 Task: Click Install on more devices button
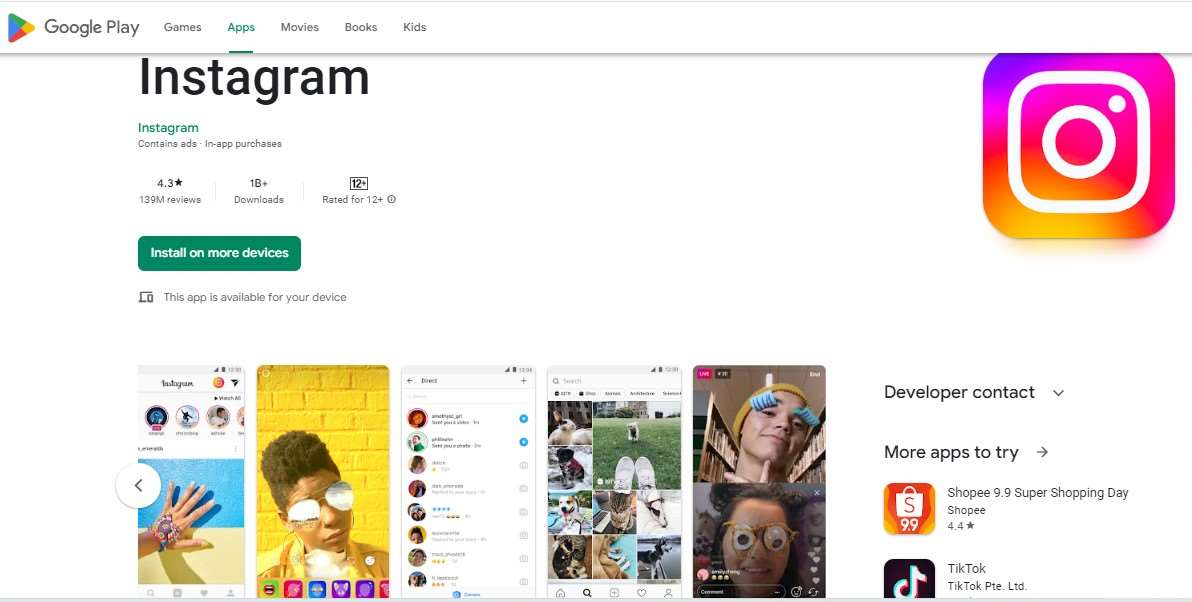[220, 253]
